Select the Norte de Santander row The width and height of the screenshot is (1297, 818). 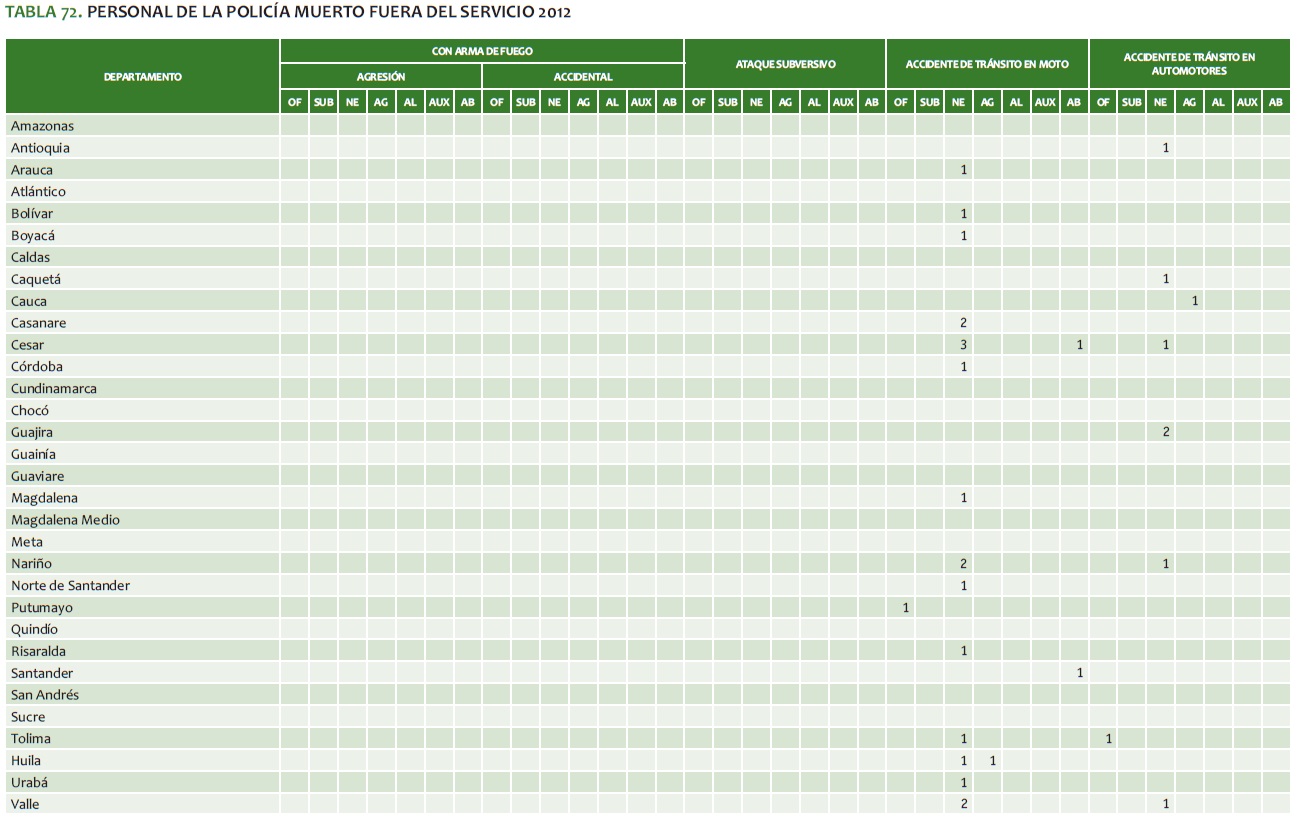tap(70, 585)
